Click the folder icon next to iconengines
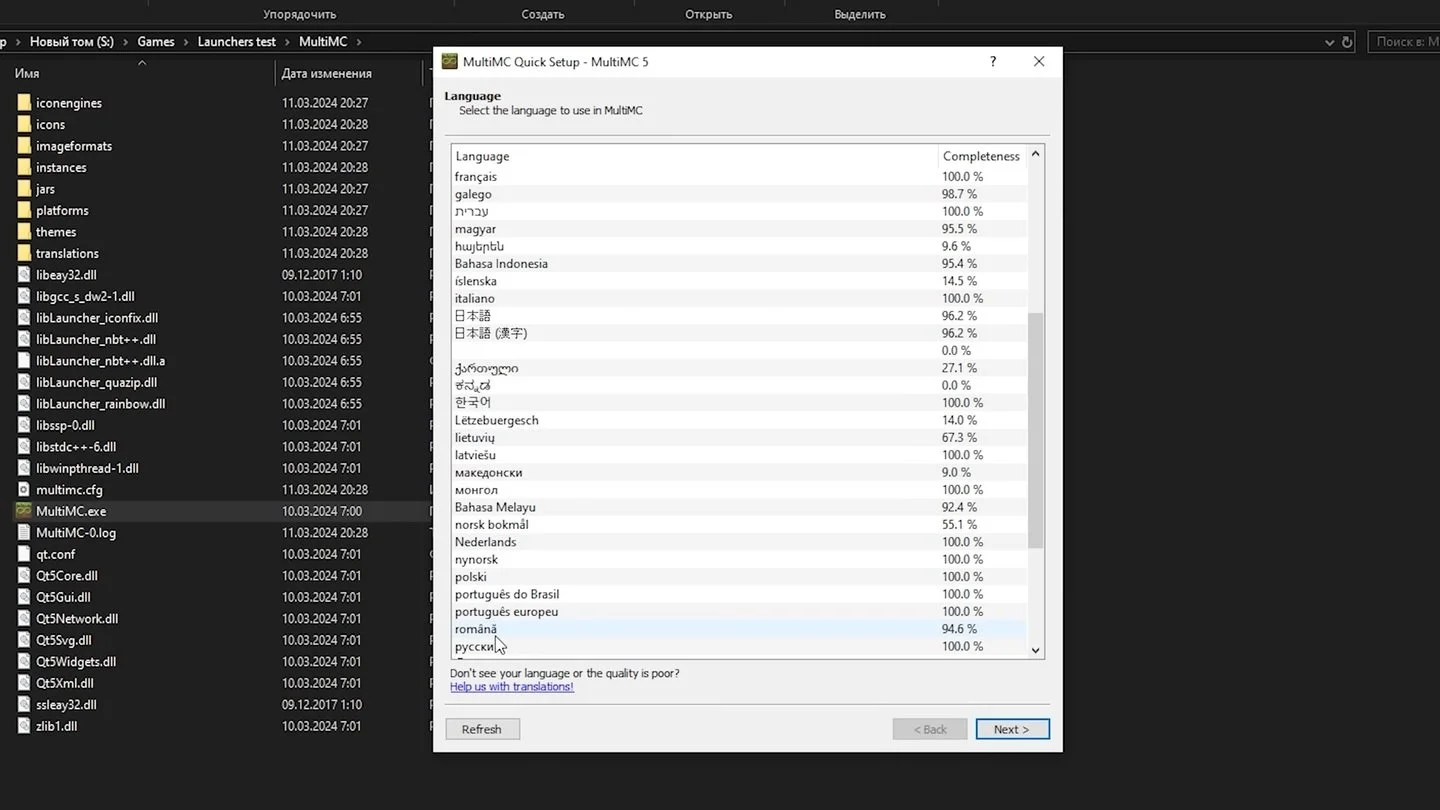Image resolution: width=1440 pixels, height=810 pixels. coord(24,103)
